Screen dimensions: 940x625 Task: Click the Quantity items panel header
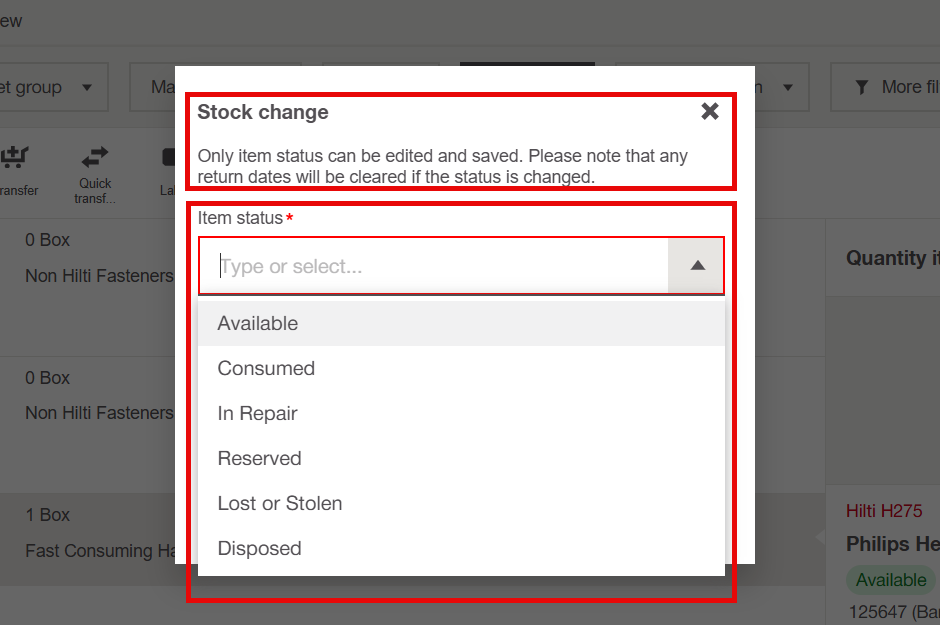click(890, 258)
